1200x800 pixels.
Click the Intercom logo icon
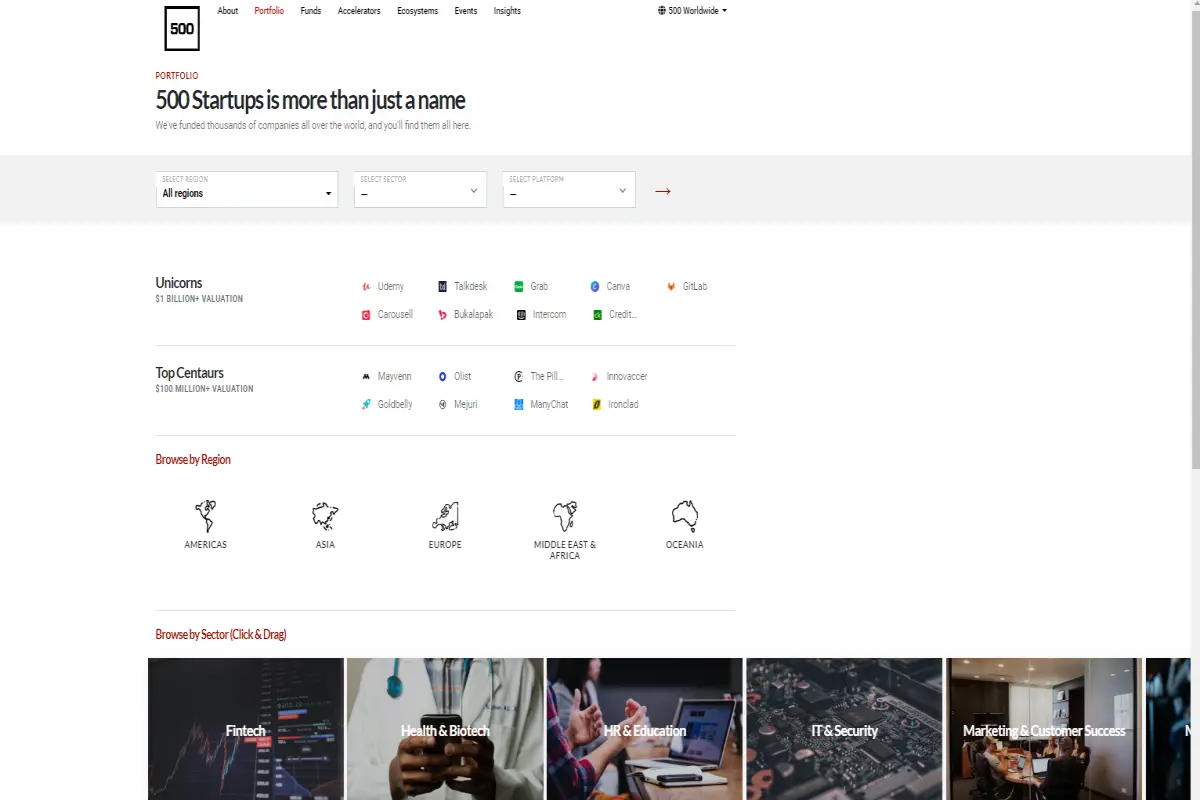520,315
